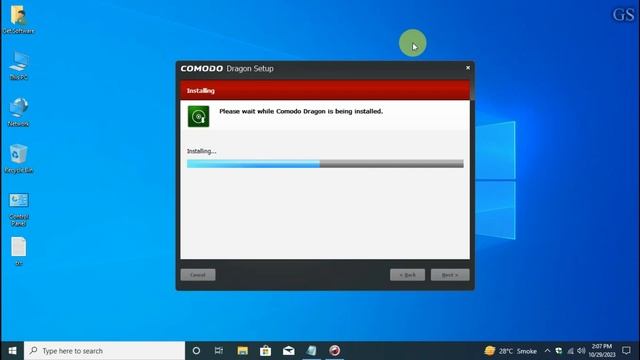
Task: Click the Installing... status text
Action: (202, 151)
